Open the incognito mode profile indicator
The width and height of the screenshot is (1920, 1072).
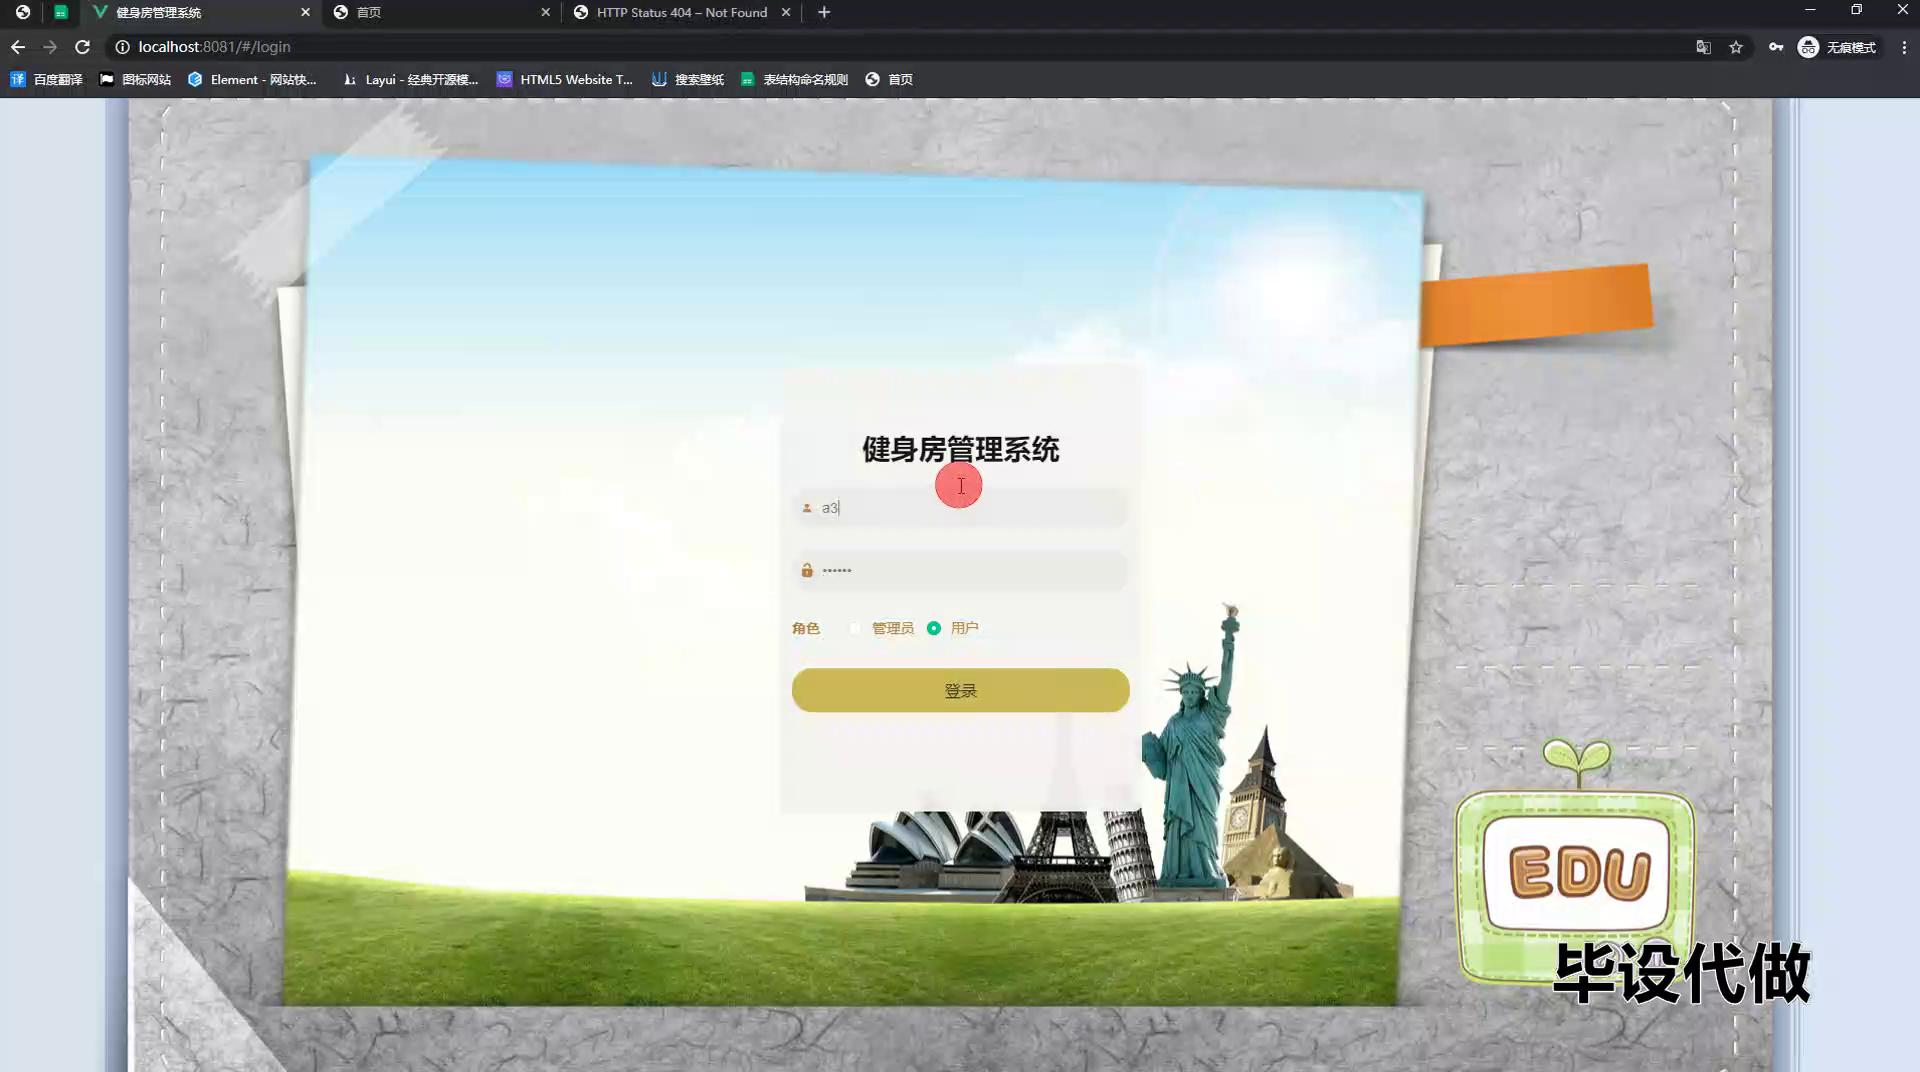point(1837,47)
